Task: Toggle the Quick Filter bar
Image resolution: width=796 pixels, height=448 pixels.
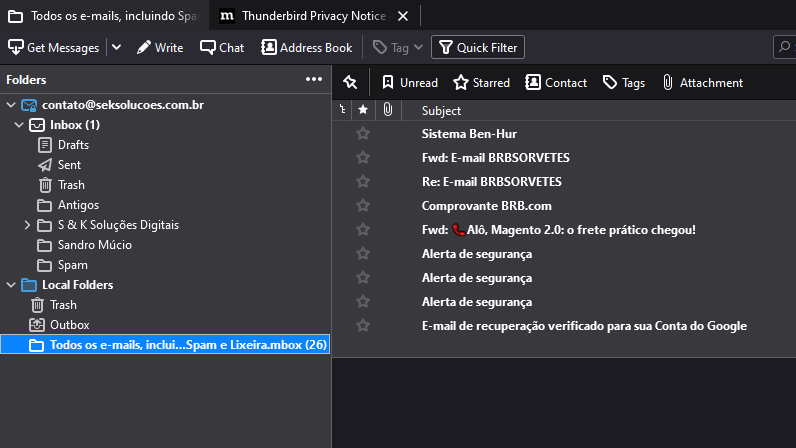Action: click(477, 47)
